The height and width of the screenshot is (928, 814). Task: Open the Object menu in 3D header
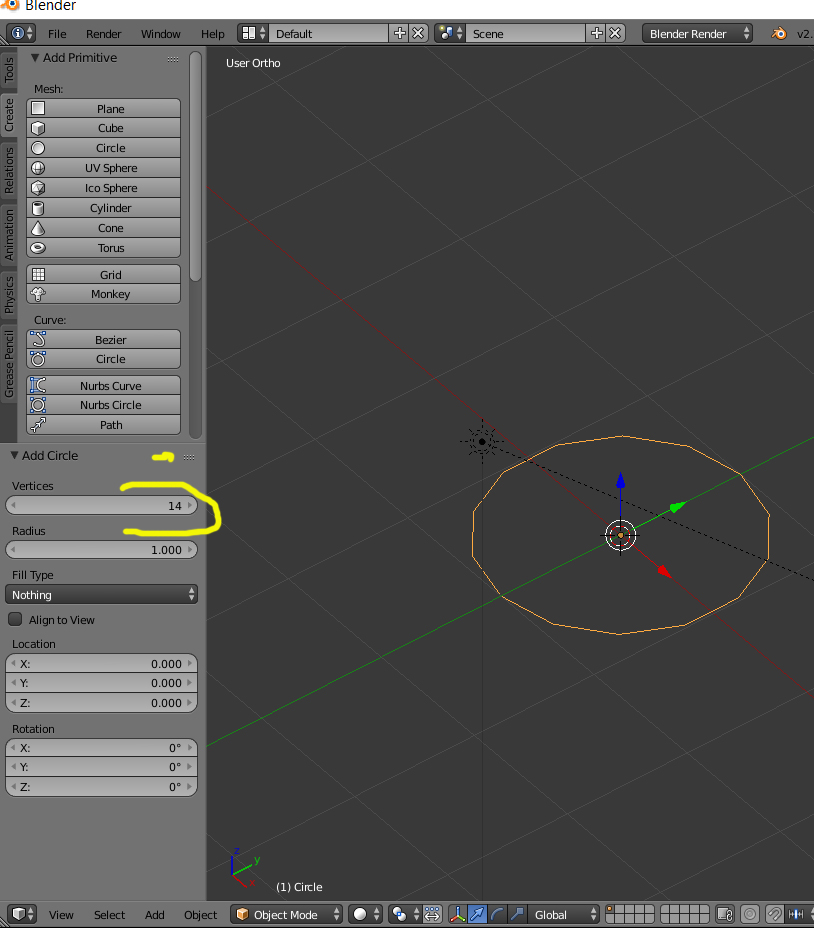click(x=201, y=914)
